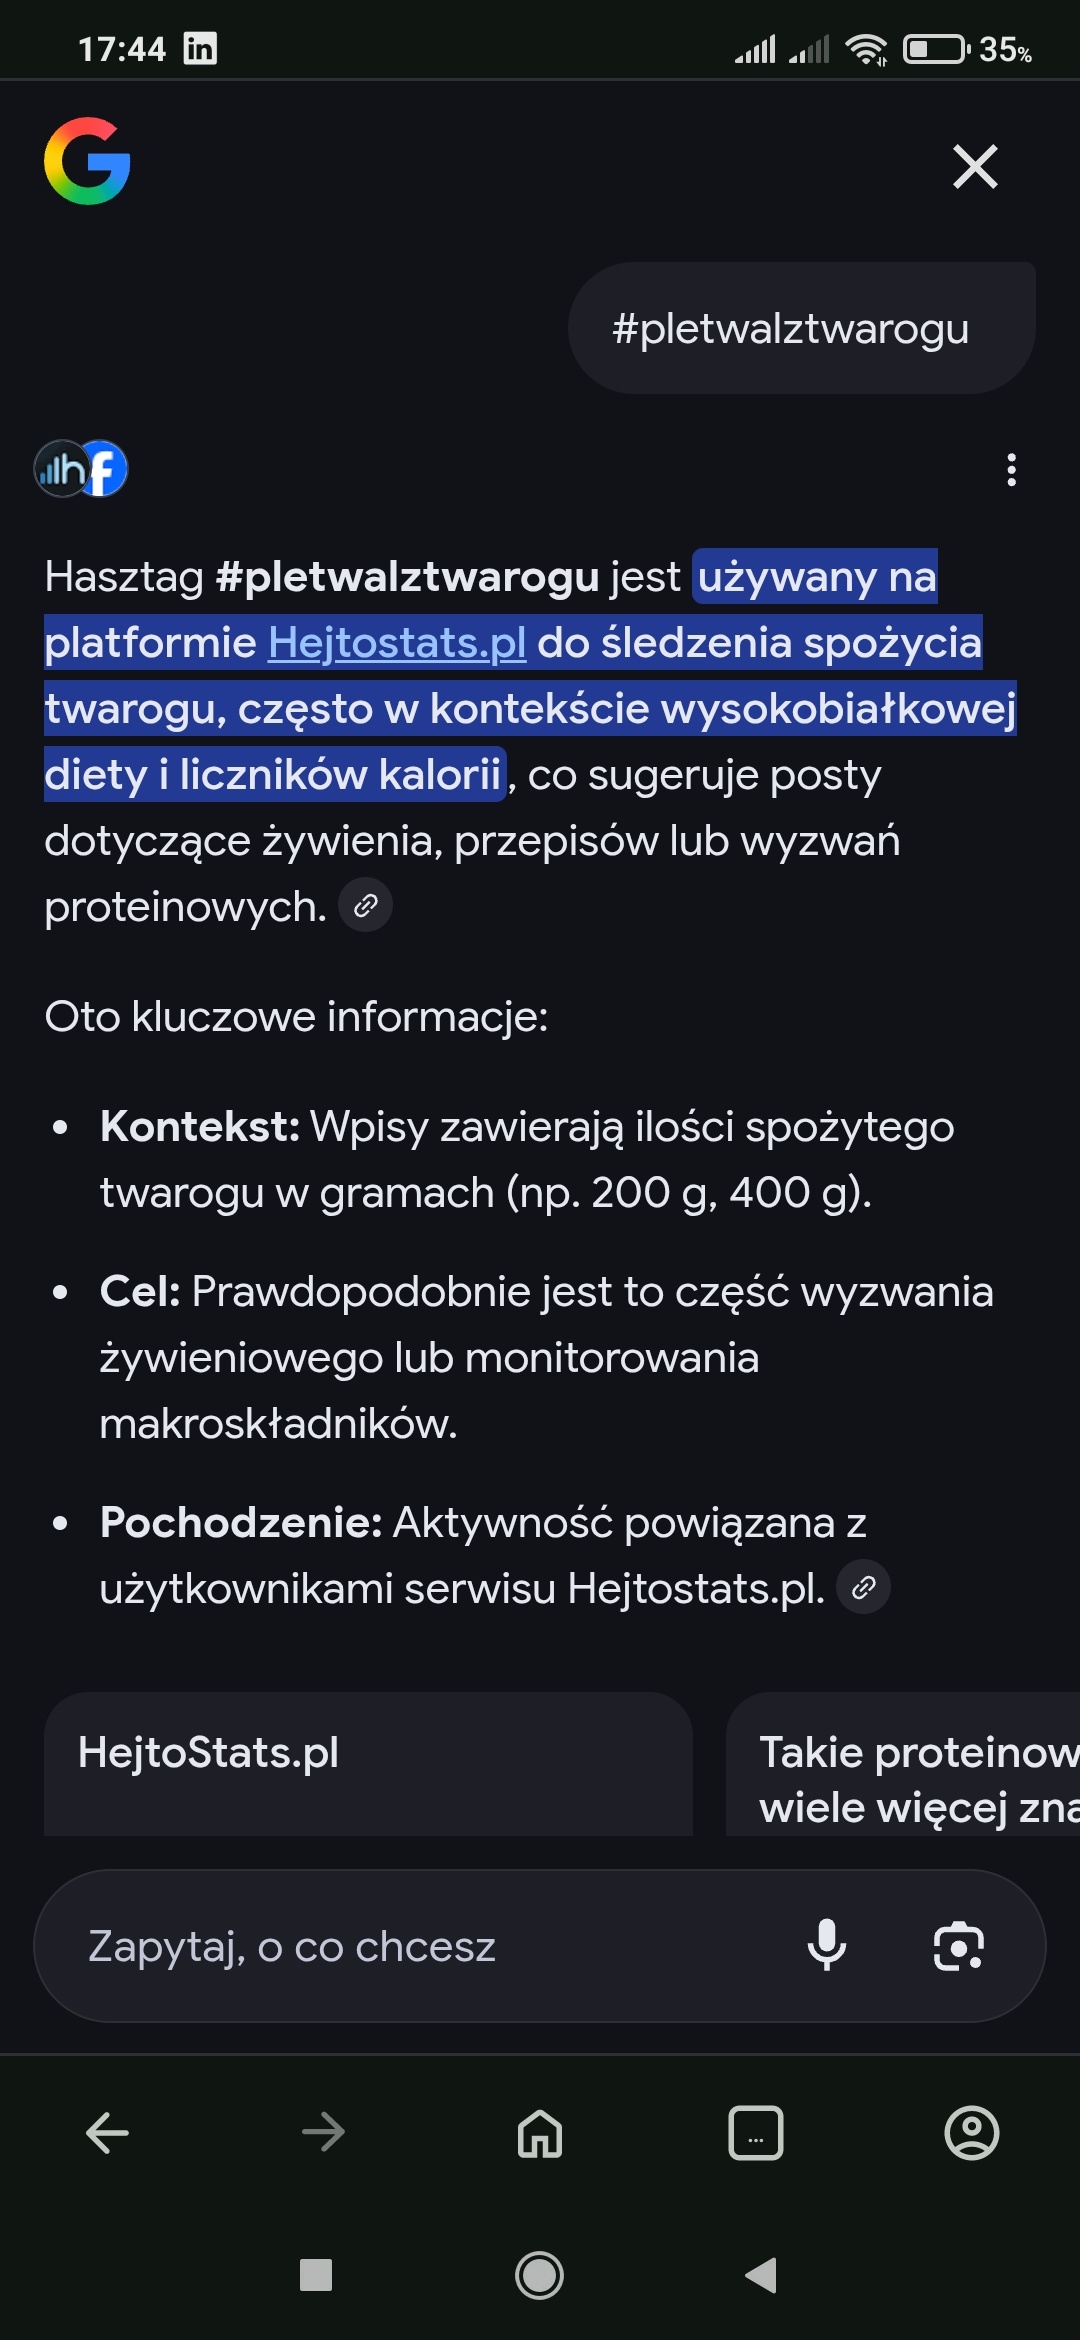Tap link icon after "proteinowych."
Screen dimensions: 1080x2340
[366, 906]
